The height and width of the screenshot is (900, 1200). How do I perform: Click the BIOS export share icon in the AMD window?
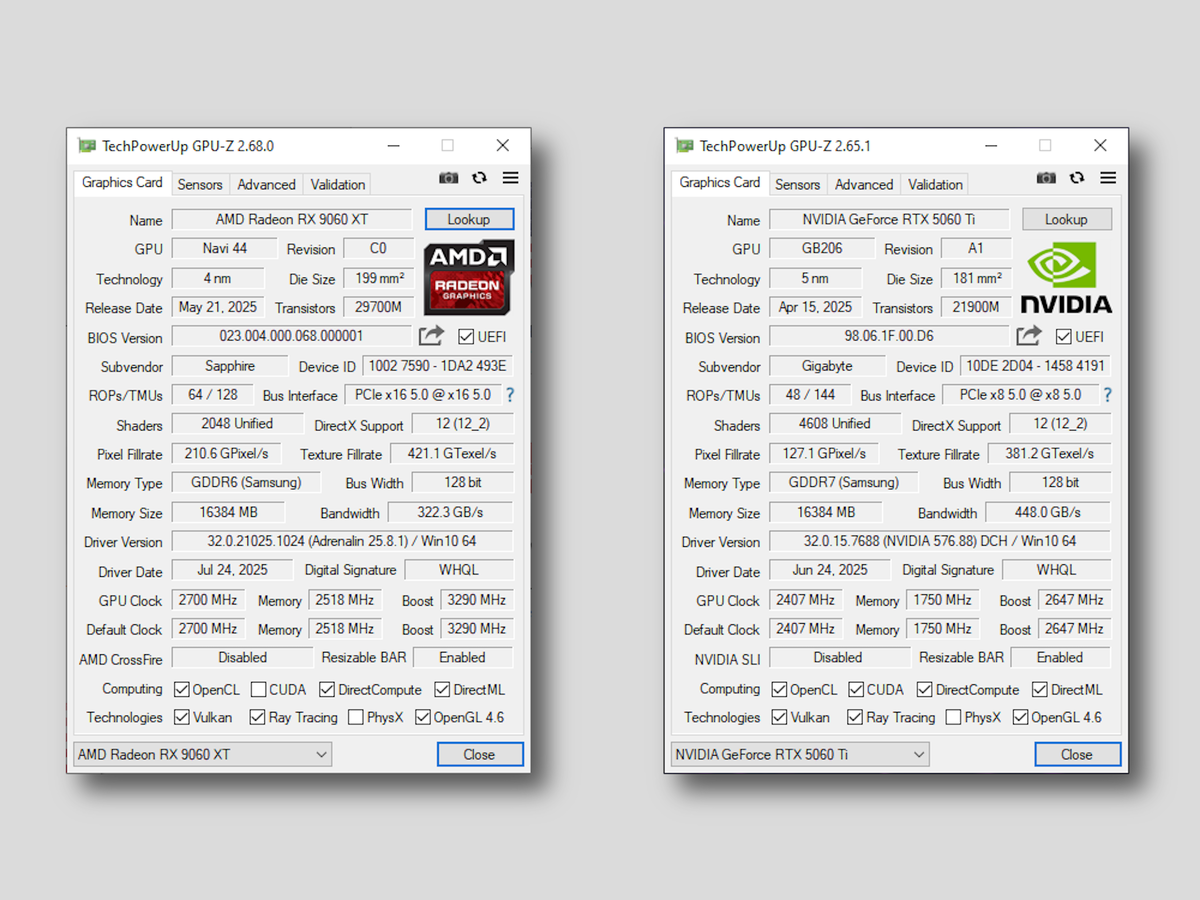click(431, 336)
